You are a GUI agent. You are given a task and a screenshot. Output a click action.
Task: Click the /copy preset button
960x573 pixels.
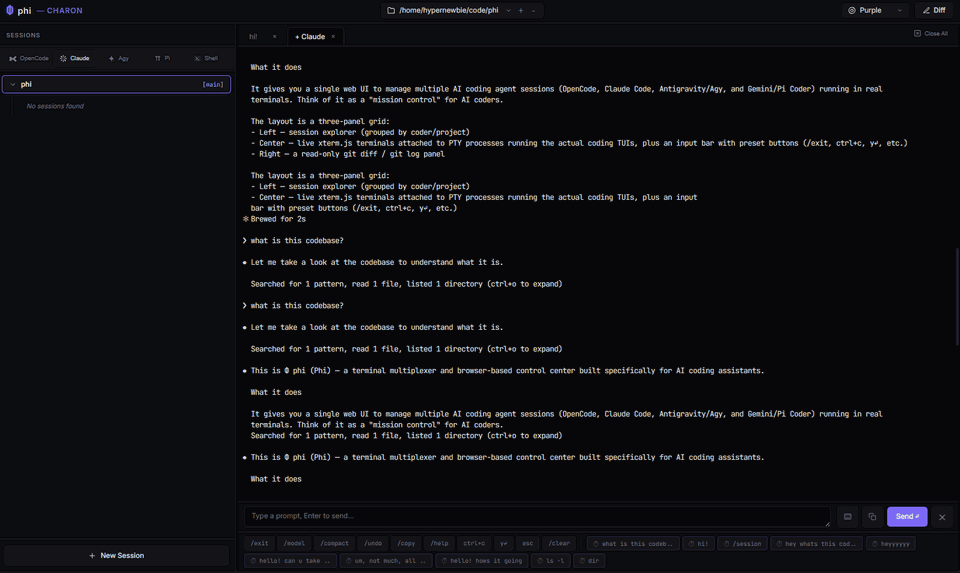[406, 543]
